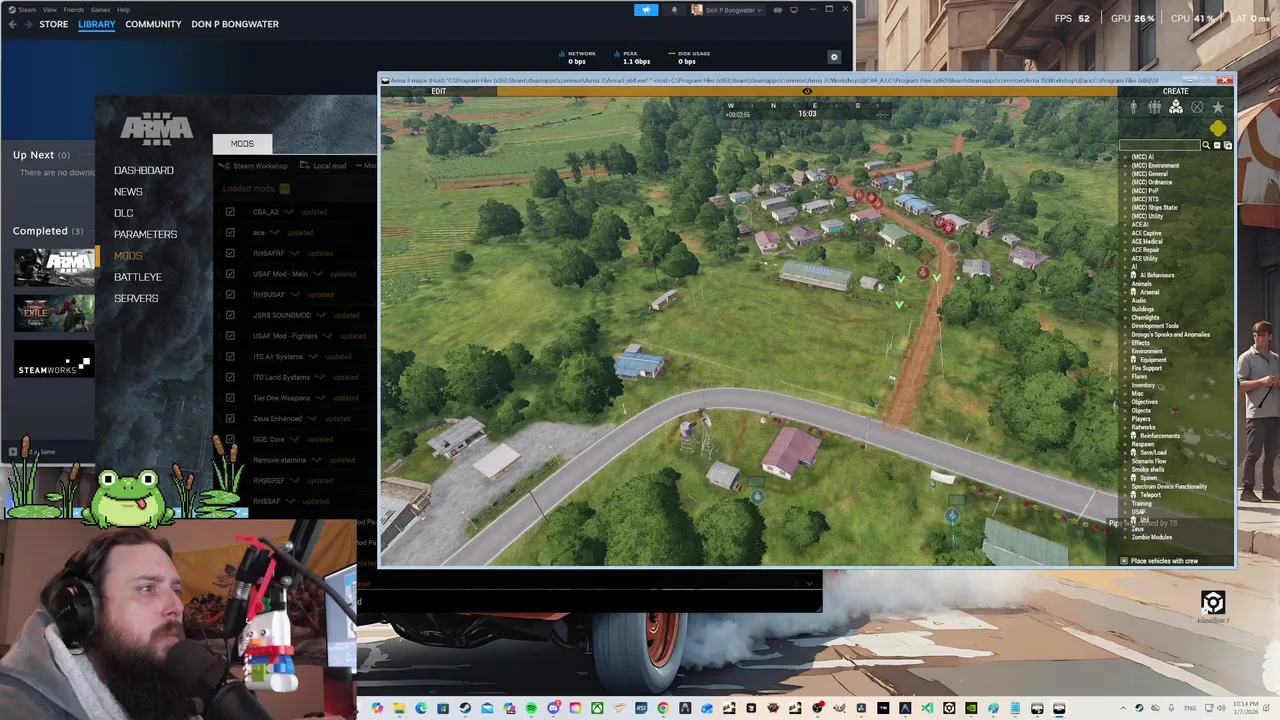Click the CREATE panel header
Image resolution: width=1280 pixels, height=720 pixels.
click(x=1176, y=91)
